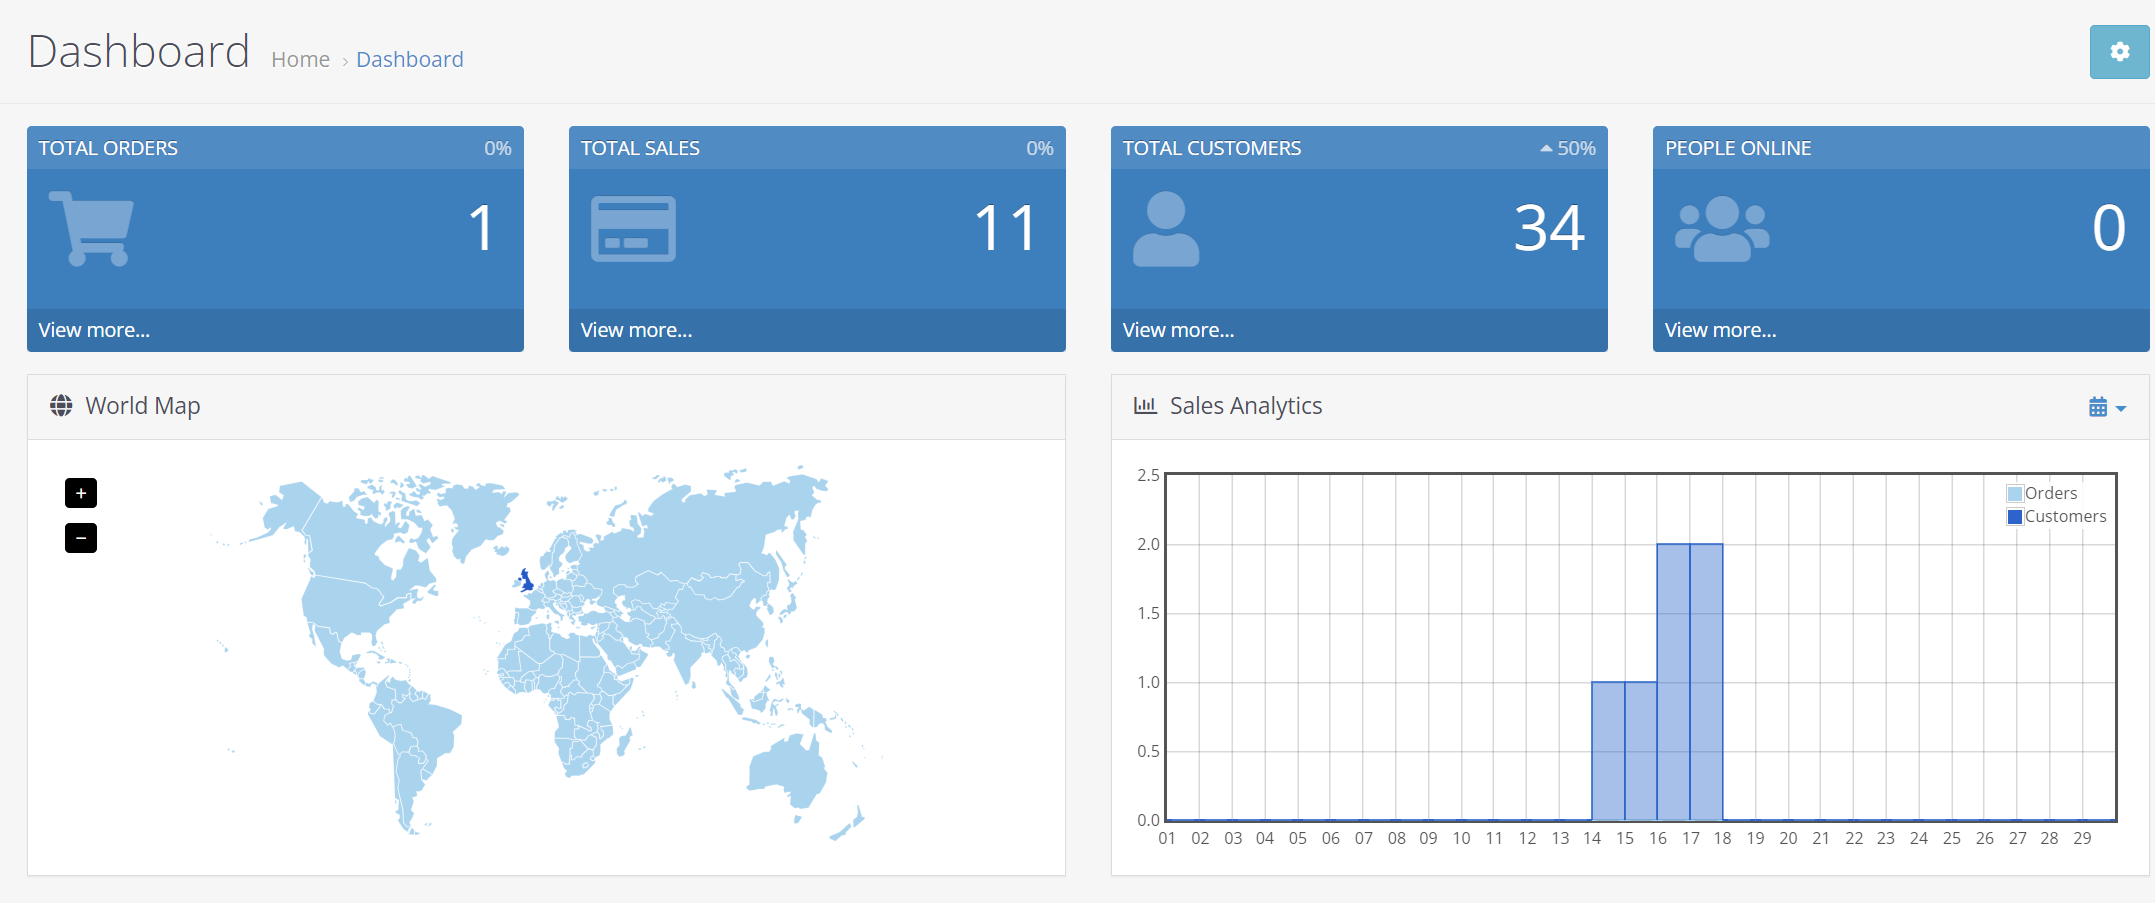Viewport: 2155px width, 903px height.
Task: Click the World Map globe icon
Action: [x=61, y=405]
